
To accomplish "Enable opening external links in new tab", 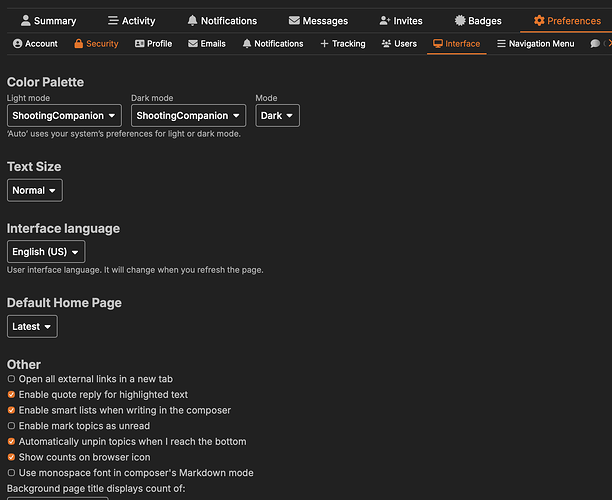I will [11, 379].
